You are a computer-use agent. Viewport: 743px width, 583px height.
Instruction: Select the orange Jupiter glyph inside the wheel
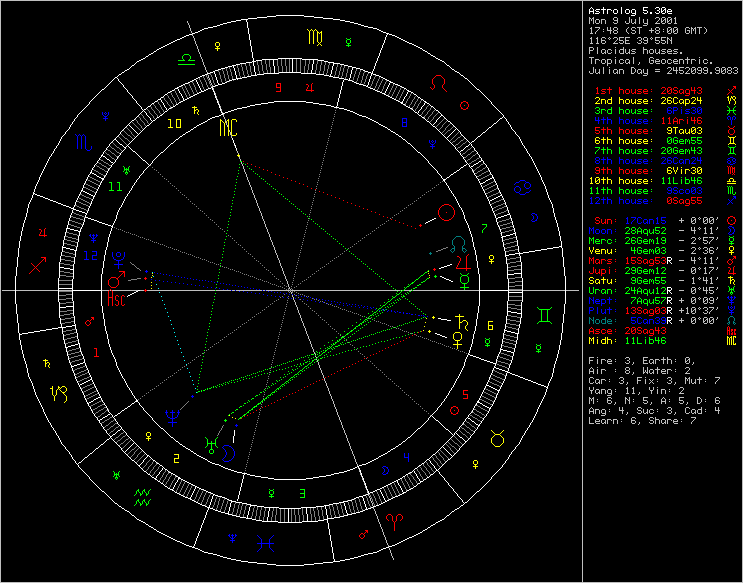click(x=463, y=263)
